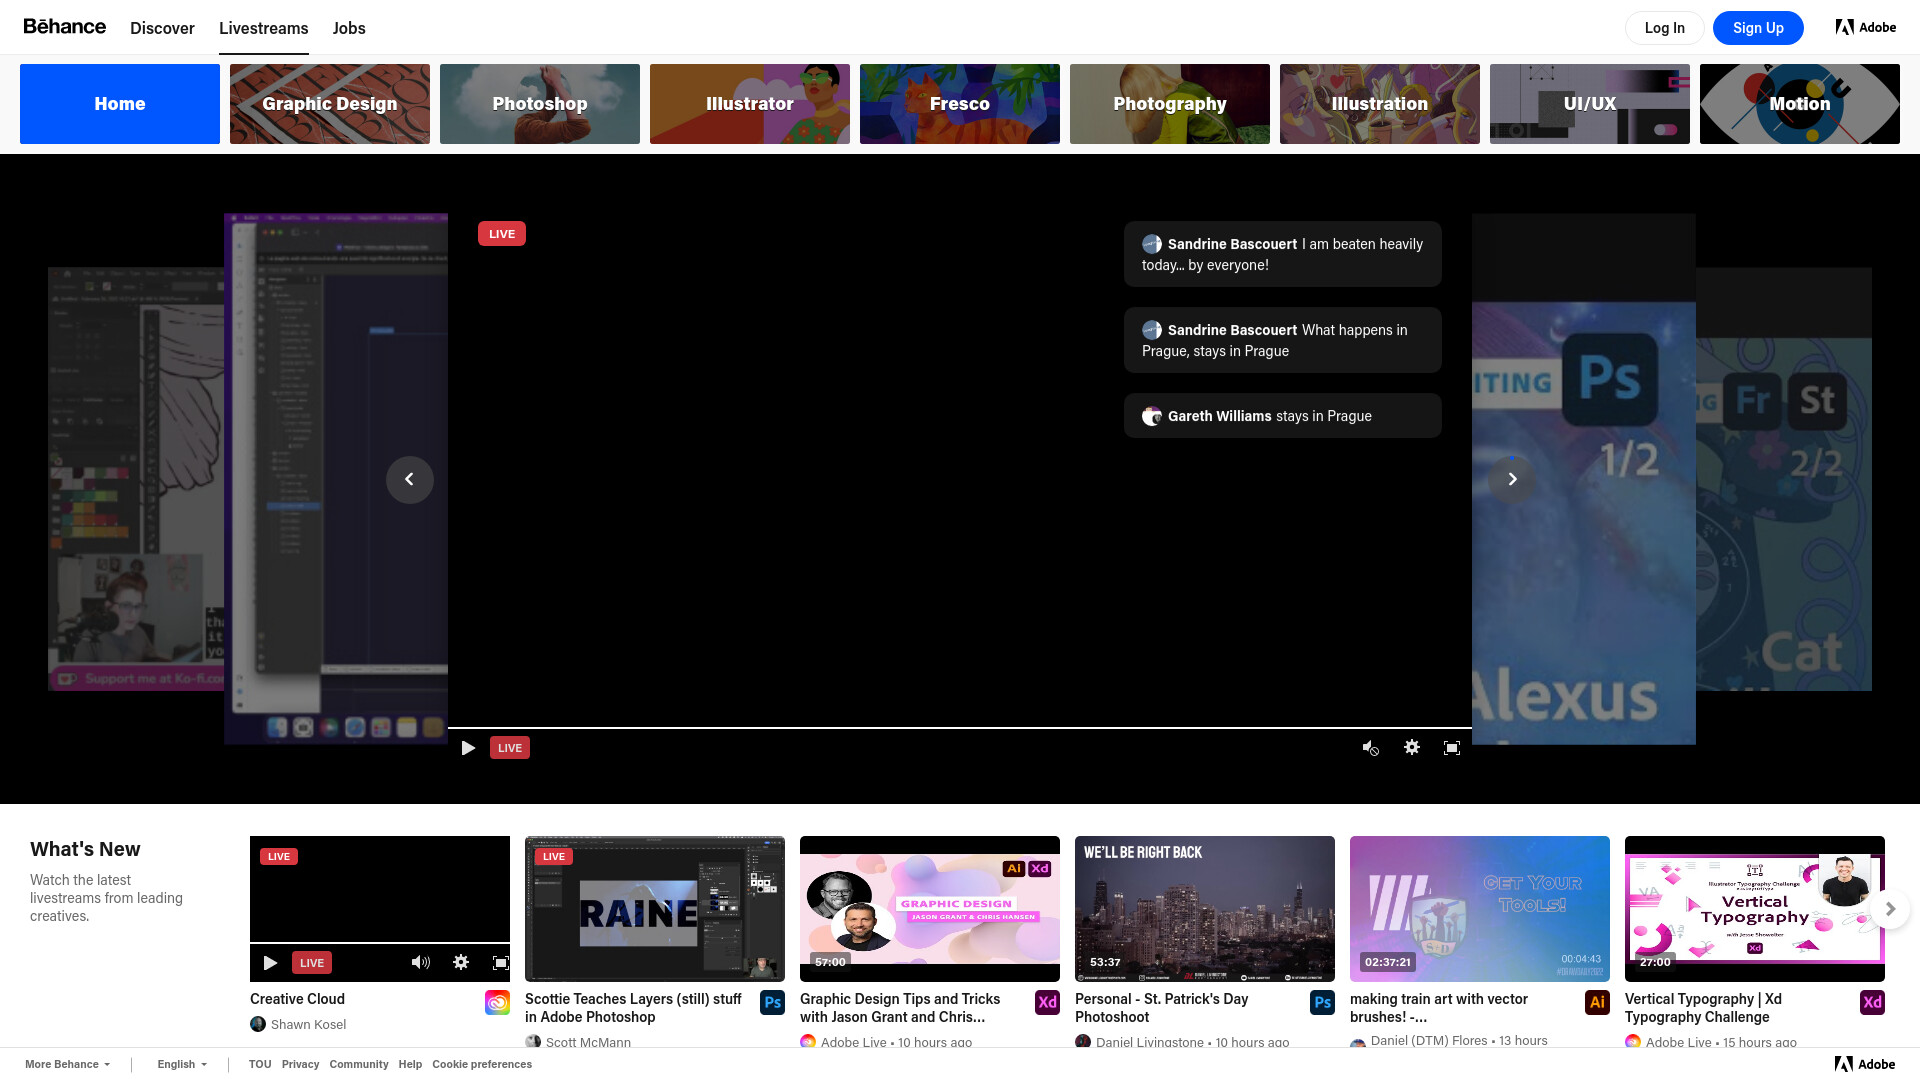Play the main livestream video

[468, 748]
